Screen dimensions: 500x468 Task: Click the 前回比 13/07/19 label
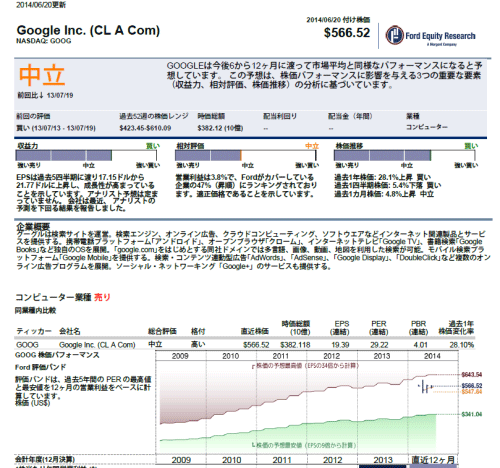click(45, 95)
